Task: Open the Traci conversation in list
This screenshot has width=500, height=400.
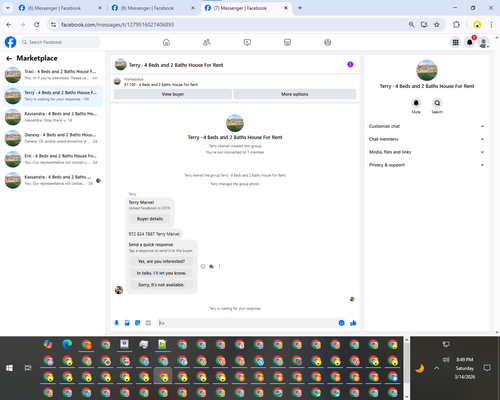Action: click(53, 75)
